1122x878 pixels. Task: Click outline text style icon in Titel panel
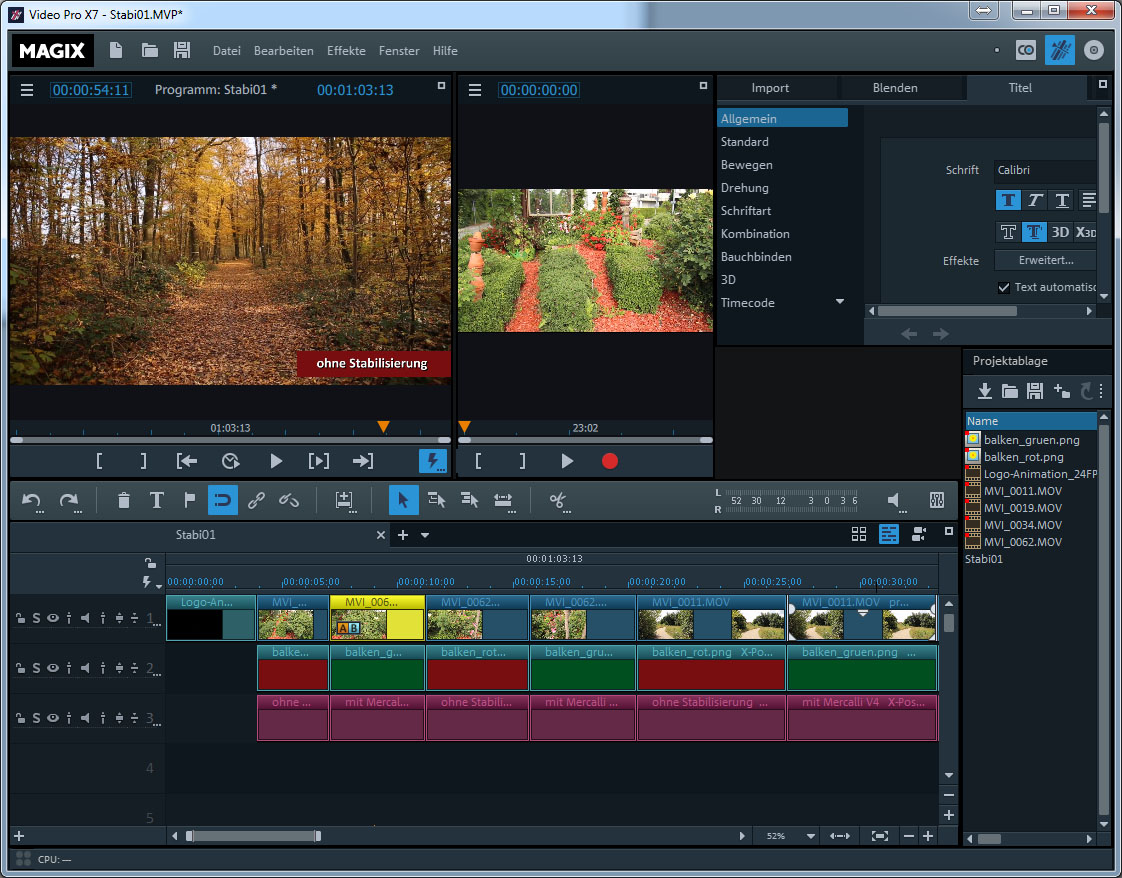(1008, 232)
